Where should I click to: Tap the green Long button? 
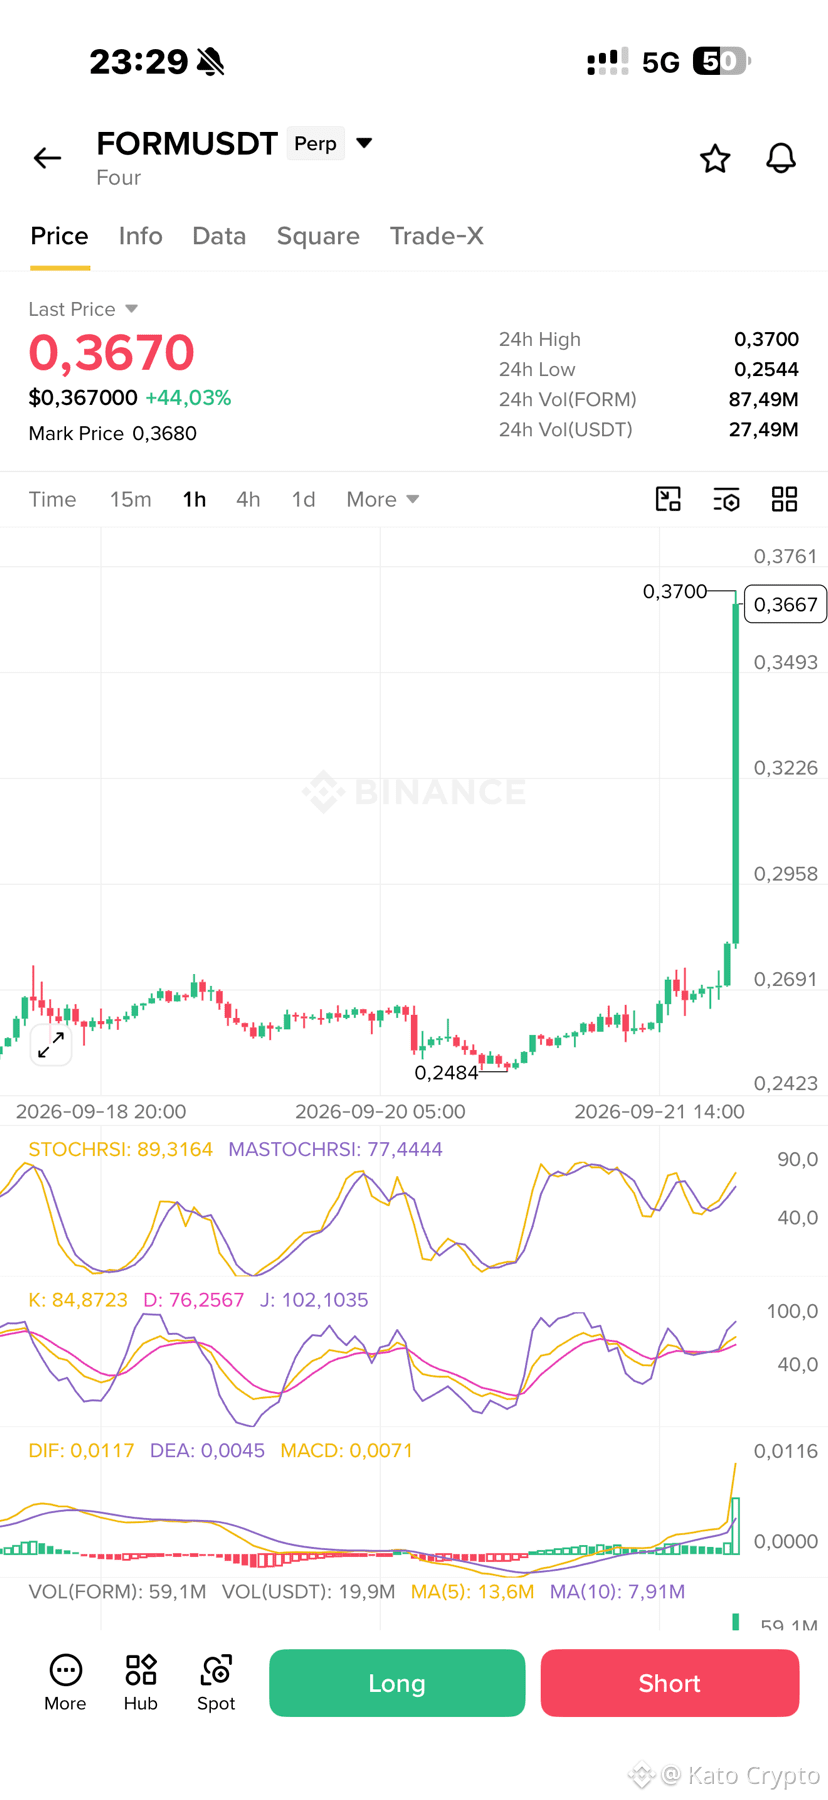(397, 1683)
